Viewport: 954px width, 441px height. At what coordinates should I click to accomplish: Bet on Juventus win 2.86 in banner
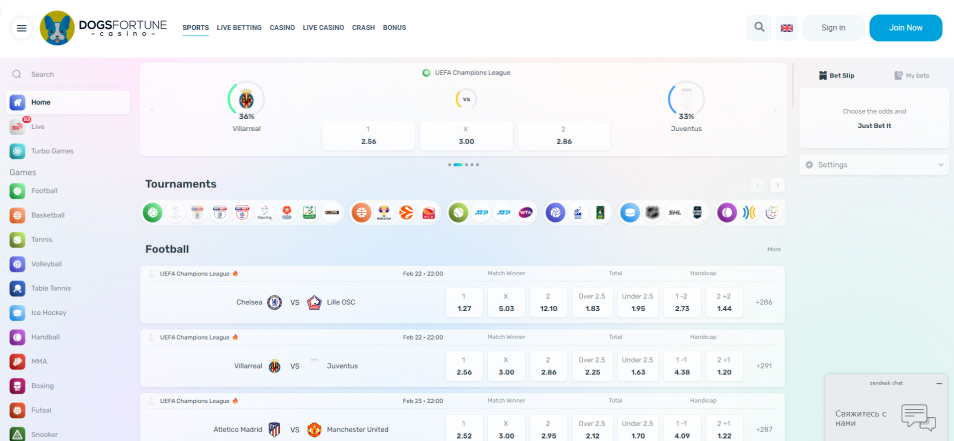pos(564,135)
